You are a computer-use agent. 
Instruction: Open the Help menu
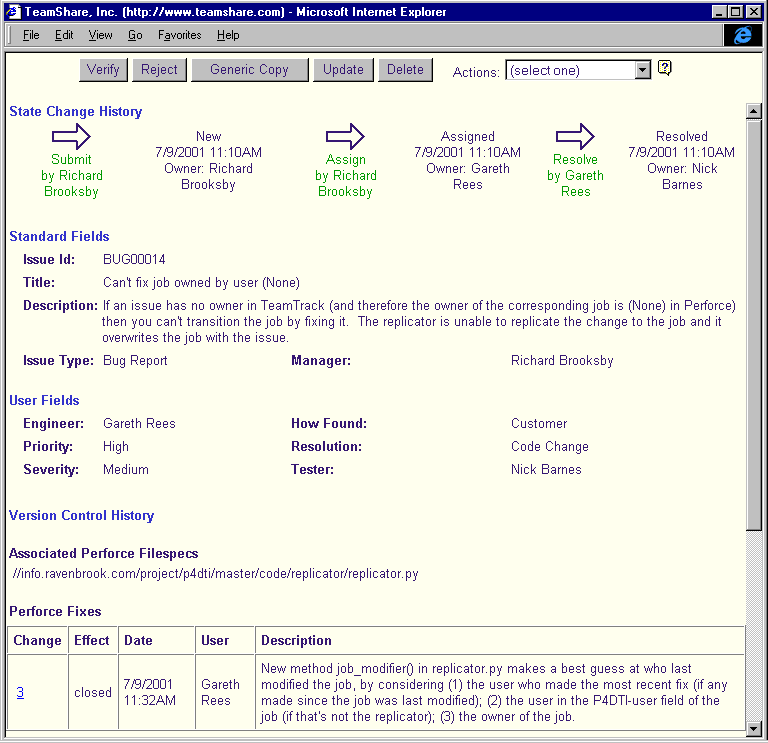pos(228,35)
